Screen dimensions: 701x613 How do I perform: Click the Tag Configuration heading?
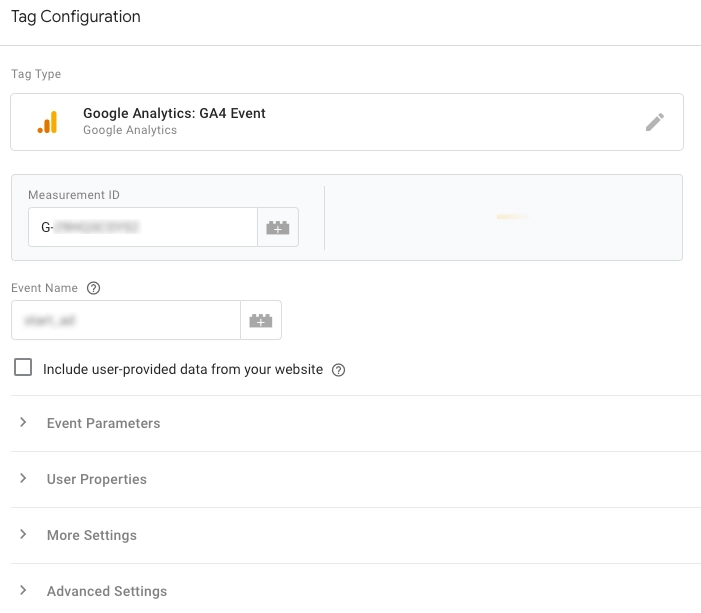[76, 17]
